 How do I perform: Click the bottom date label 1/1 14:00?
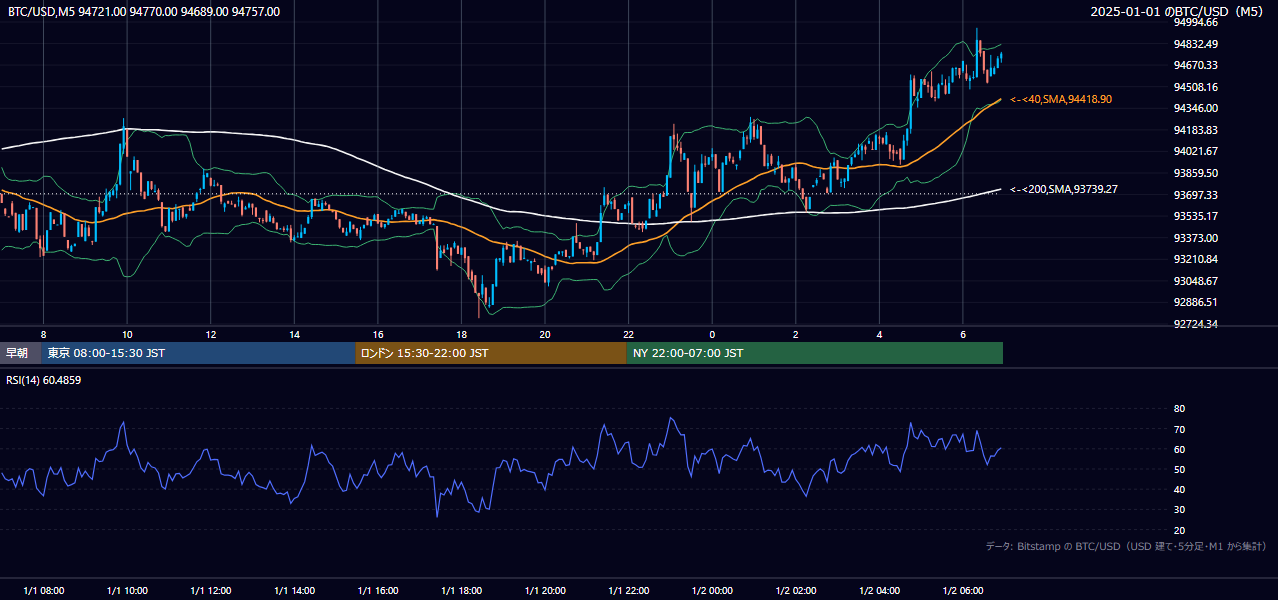294,591
